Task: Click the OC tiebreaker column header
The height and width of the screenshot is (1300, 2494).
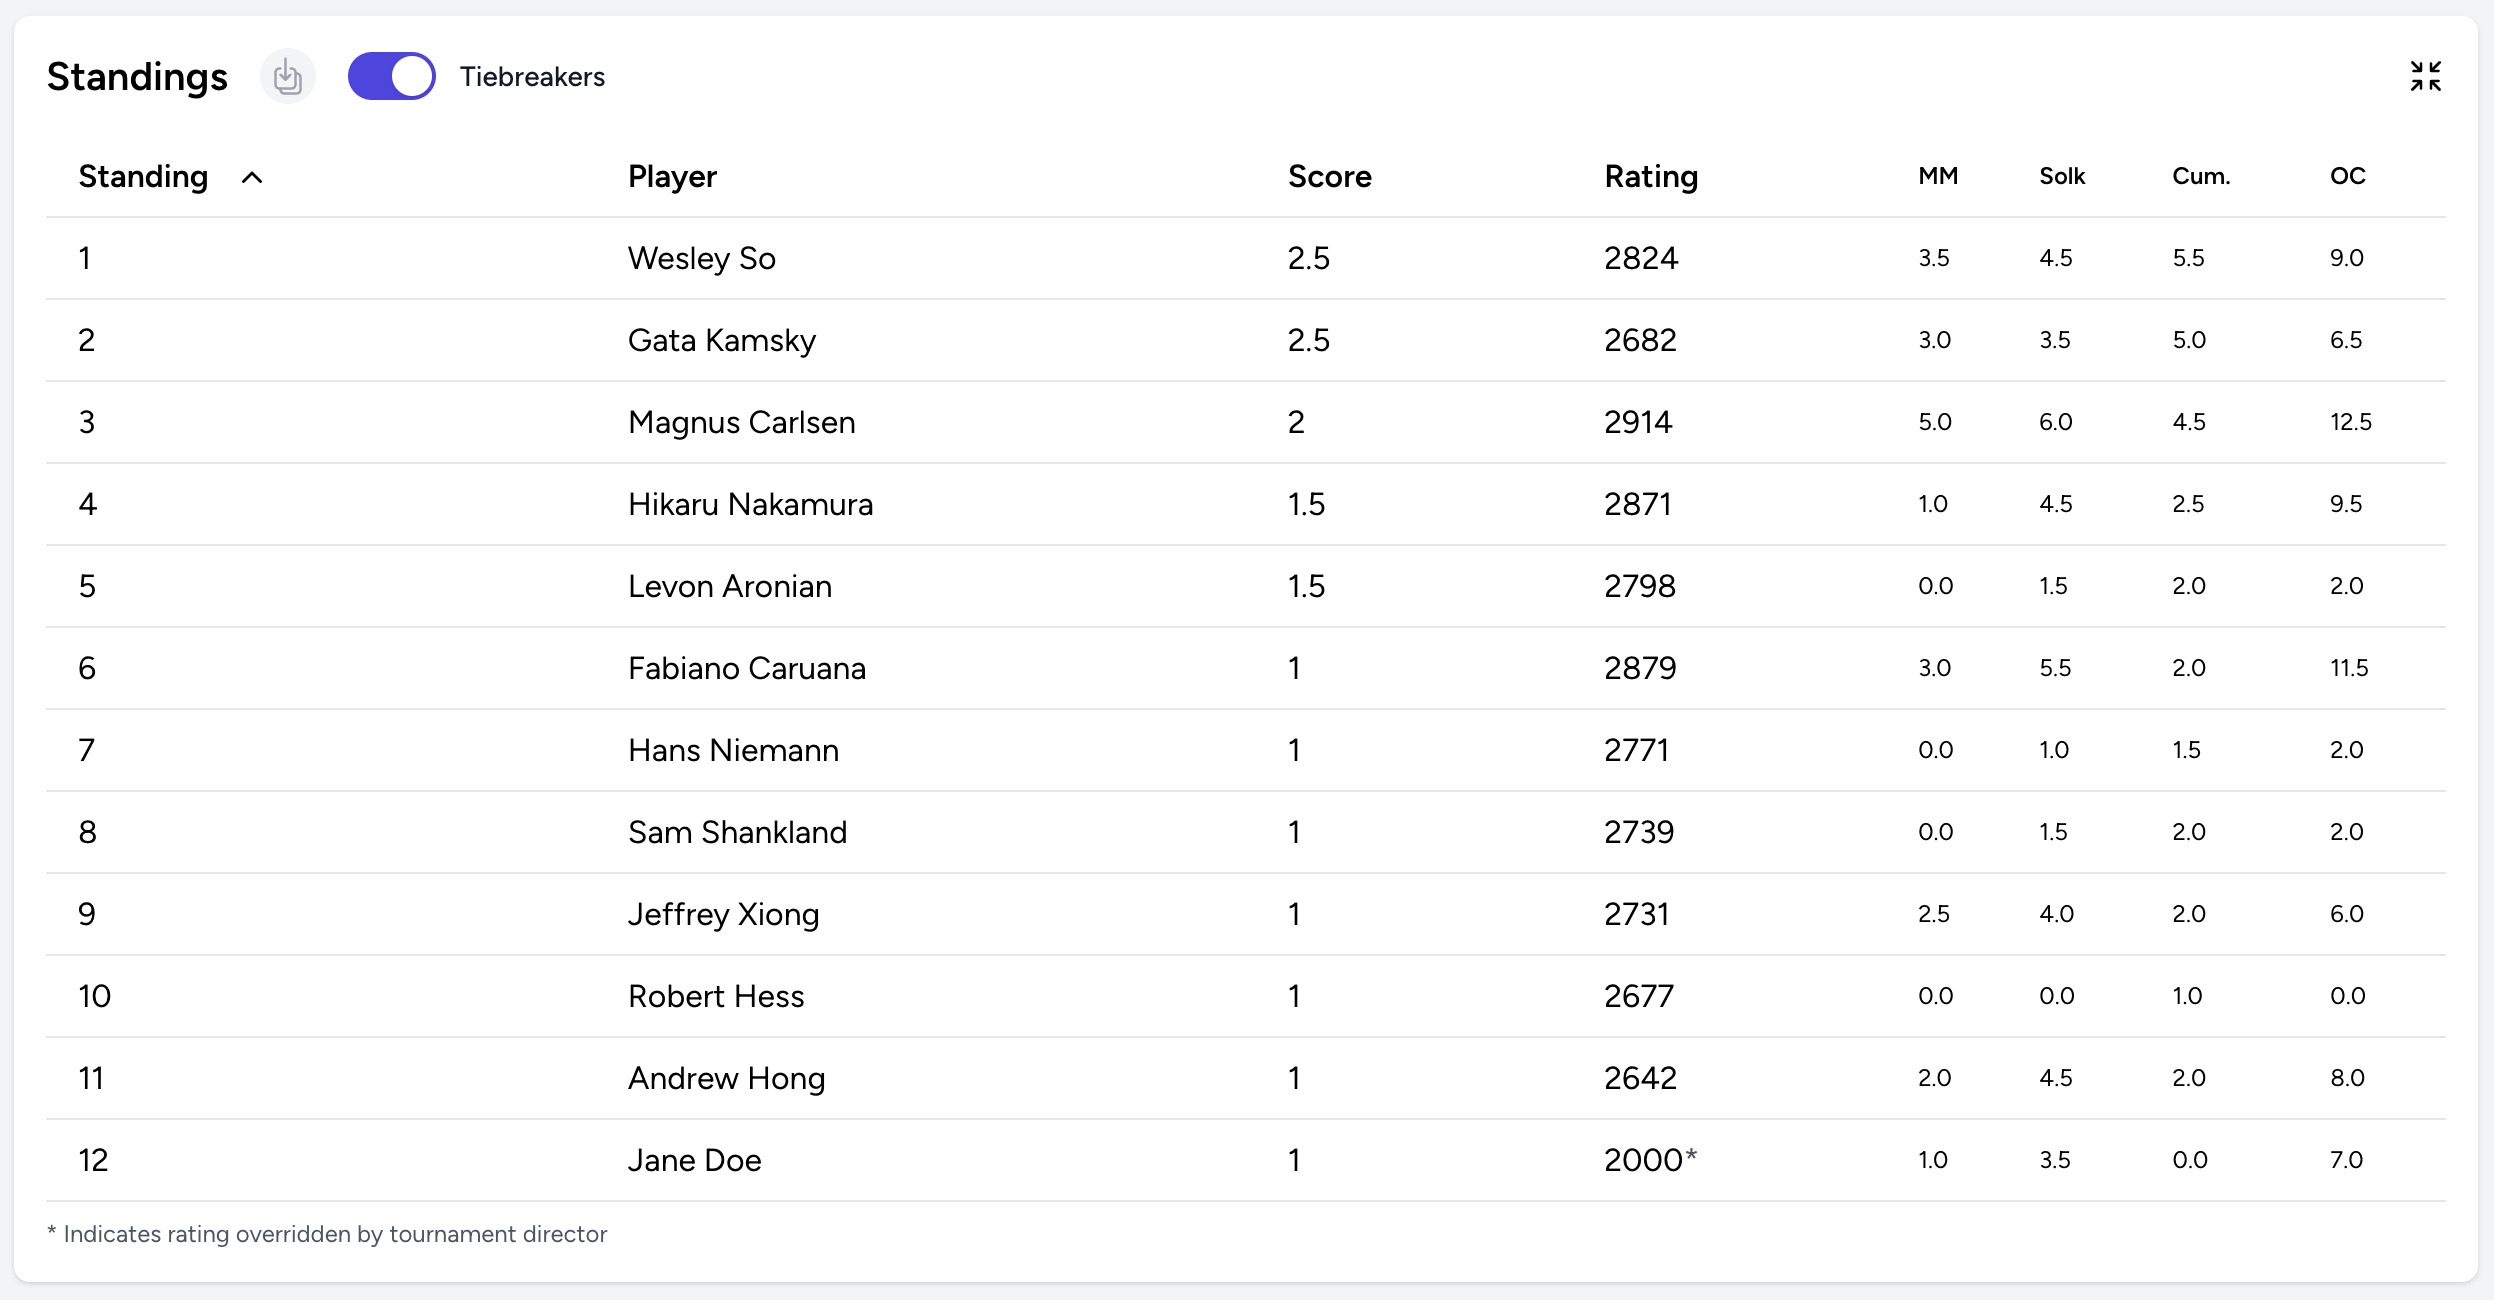Action: (x=2347, y=177)
